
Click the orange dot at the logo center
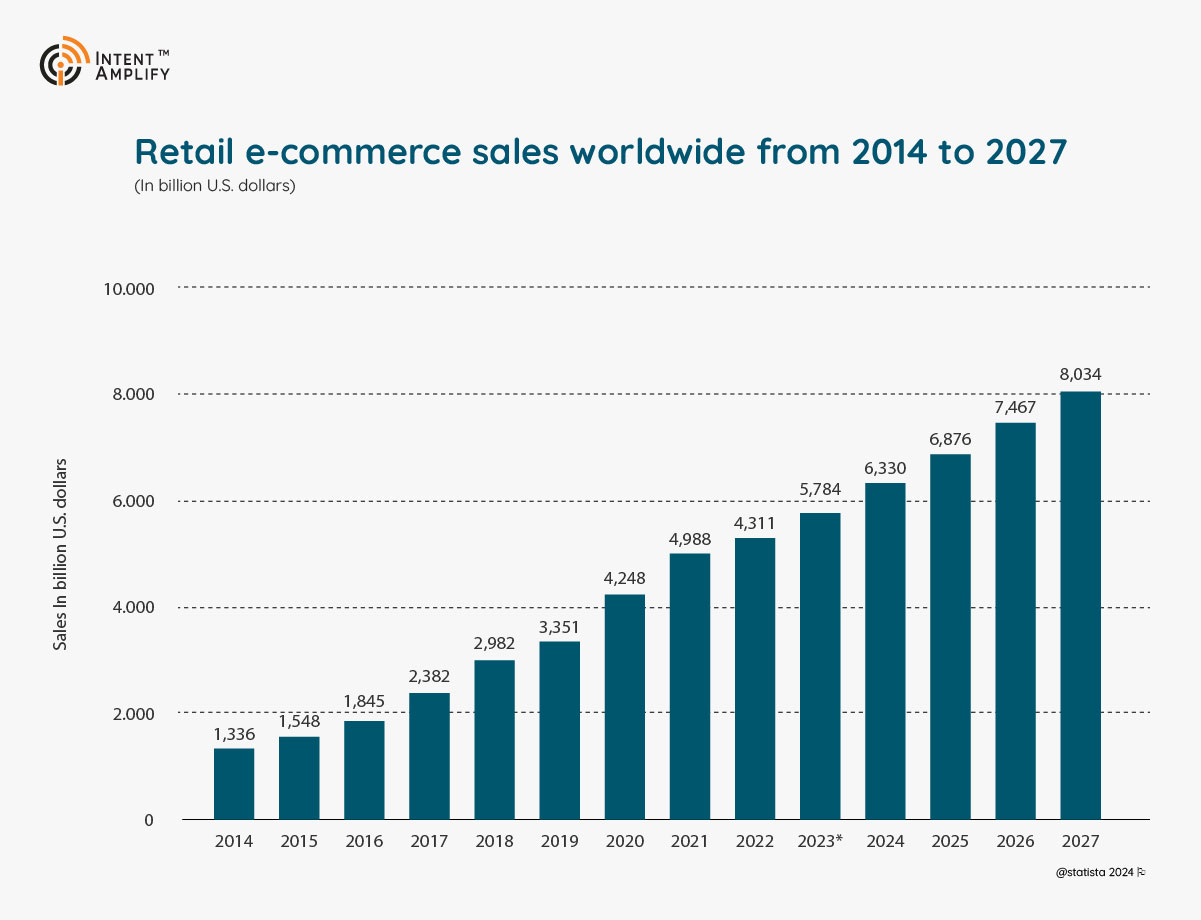point(60,64)
